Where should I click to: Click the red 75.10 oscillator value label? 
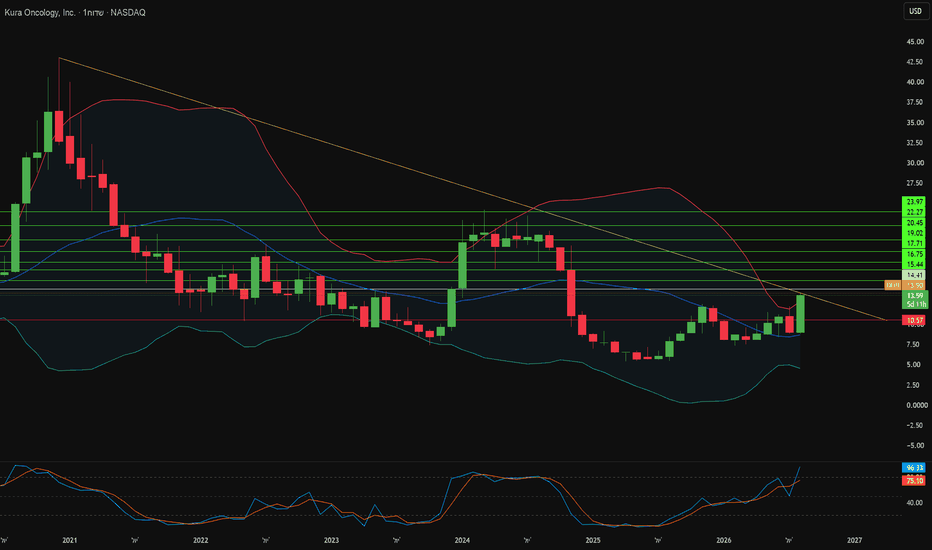[914, 480]
